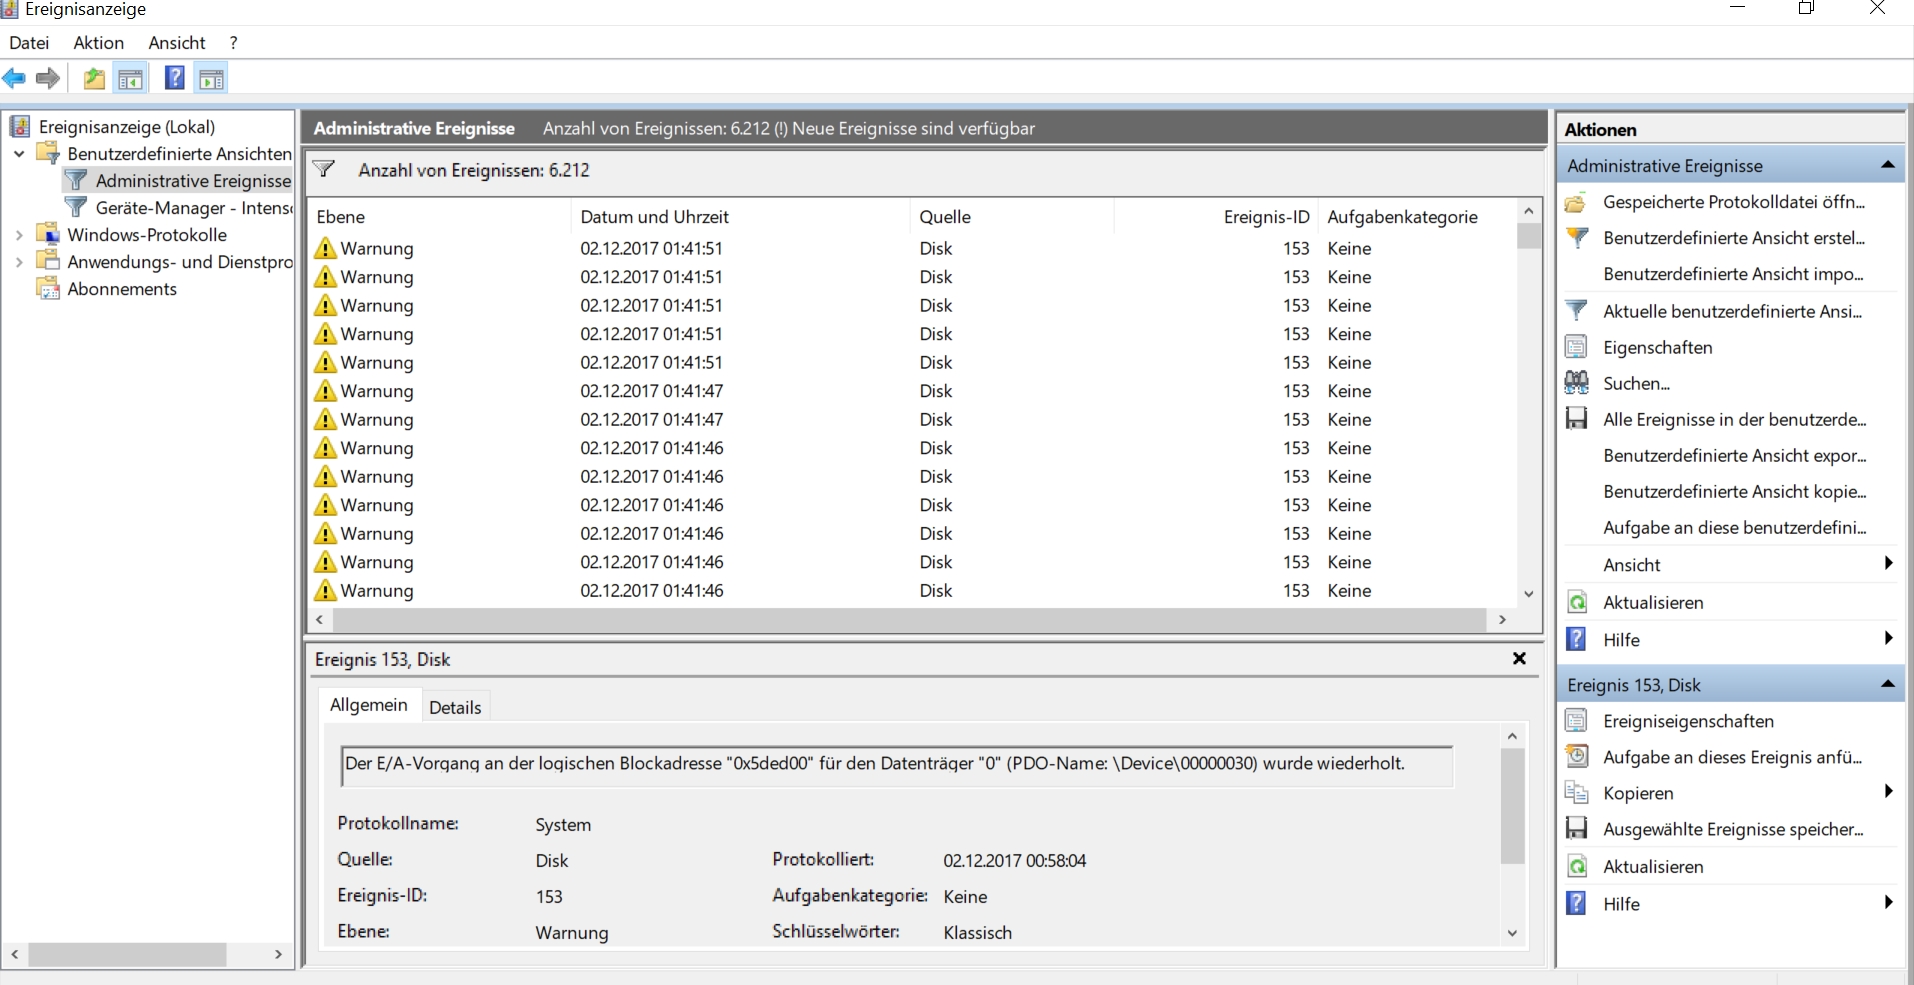Collapse Ereignis 153, Disk actions section
The height and width of the screenshot is (985, 1914).
tap(1887, 684)
